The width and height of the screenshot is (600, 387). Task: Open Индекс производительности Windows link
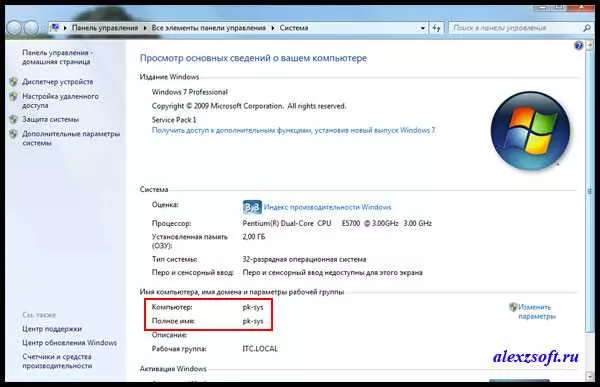click(328, 207)
